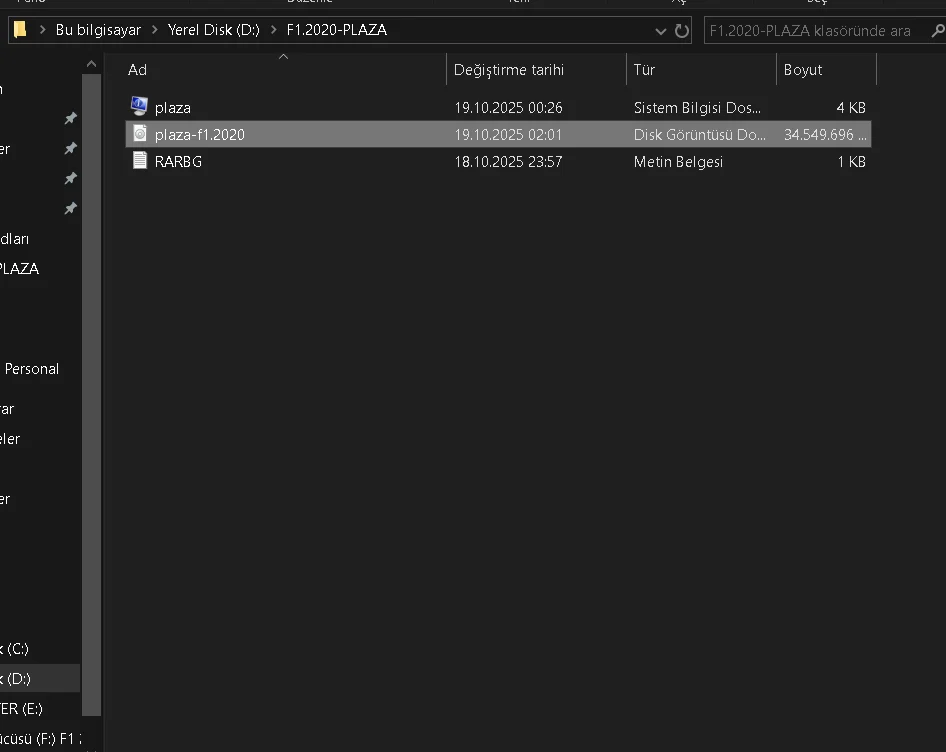Expand chevron before 'F1.2020-PLAZA' breadcrumb
The image size is (946, 752).
273,30
